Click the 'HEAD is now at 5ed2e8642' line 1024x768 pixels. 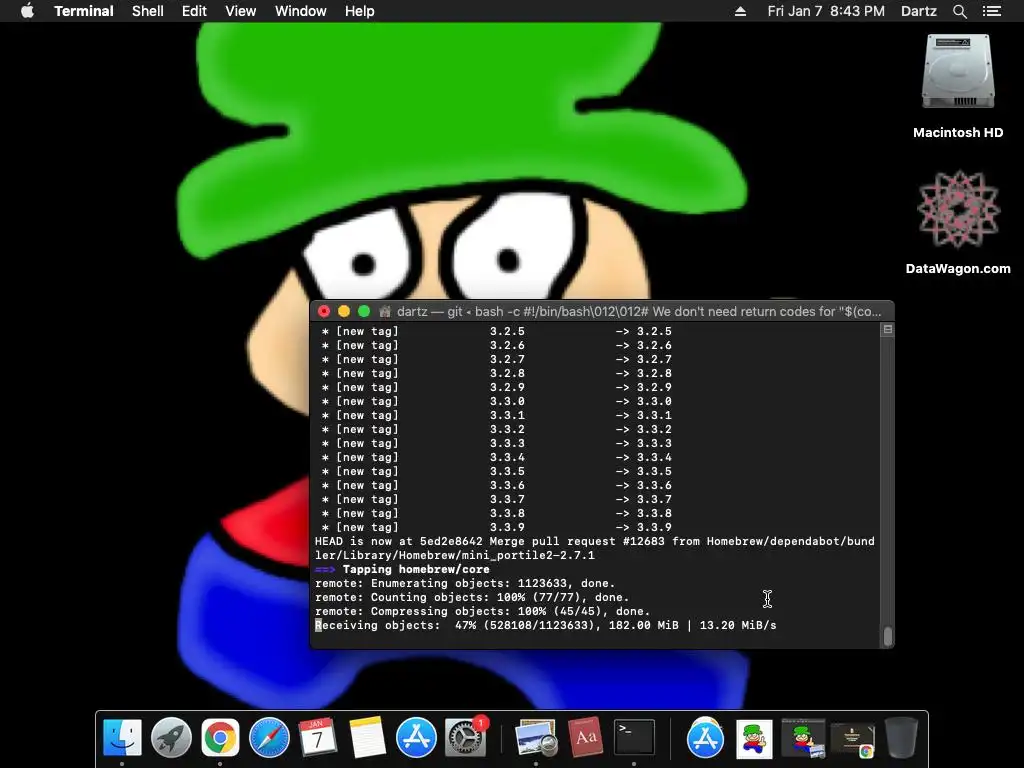594,549
